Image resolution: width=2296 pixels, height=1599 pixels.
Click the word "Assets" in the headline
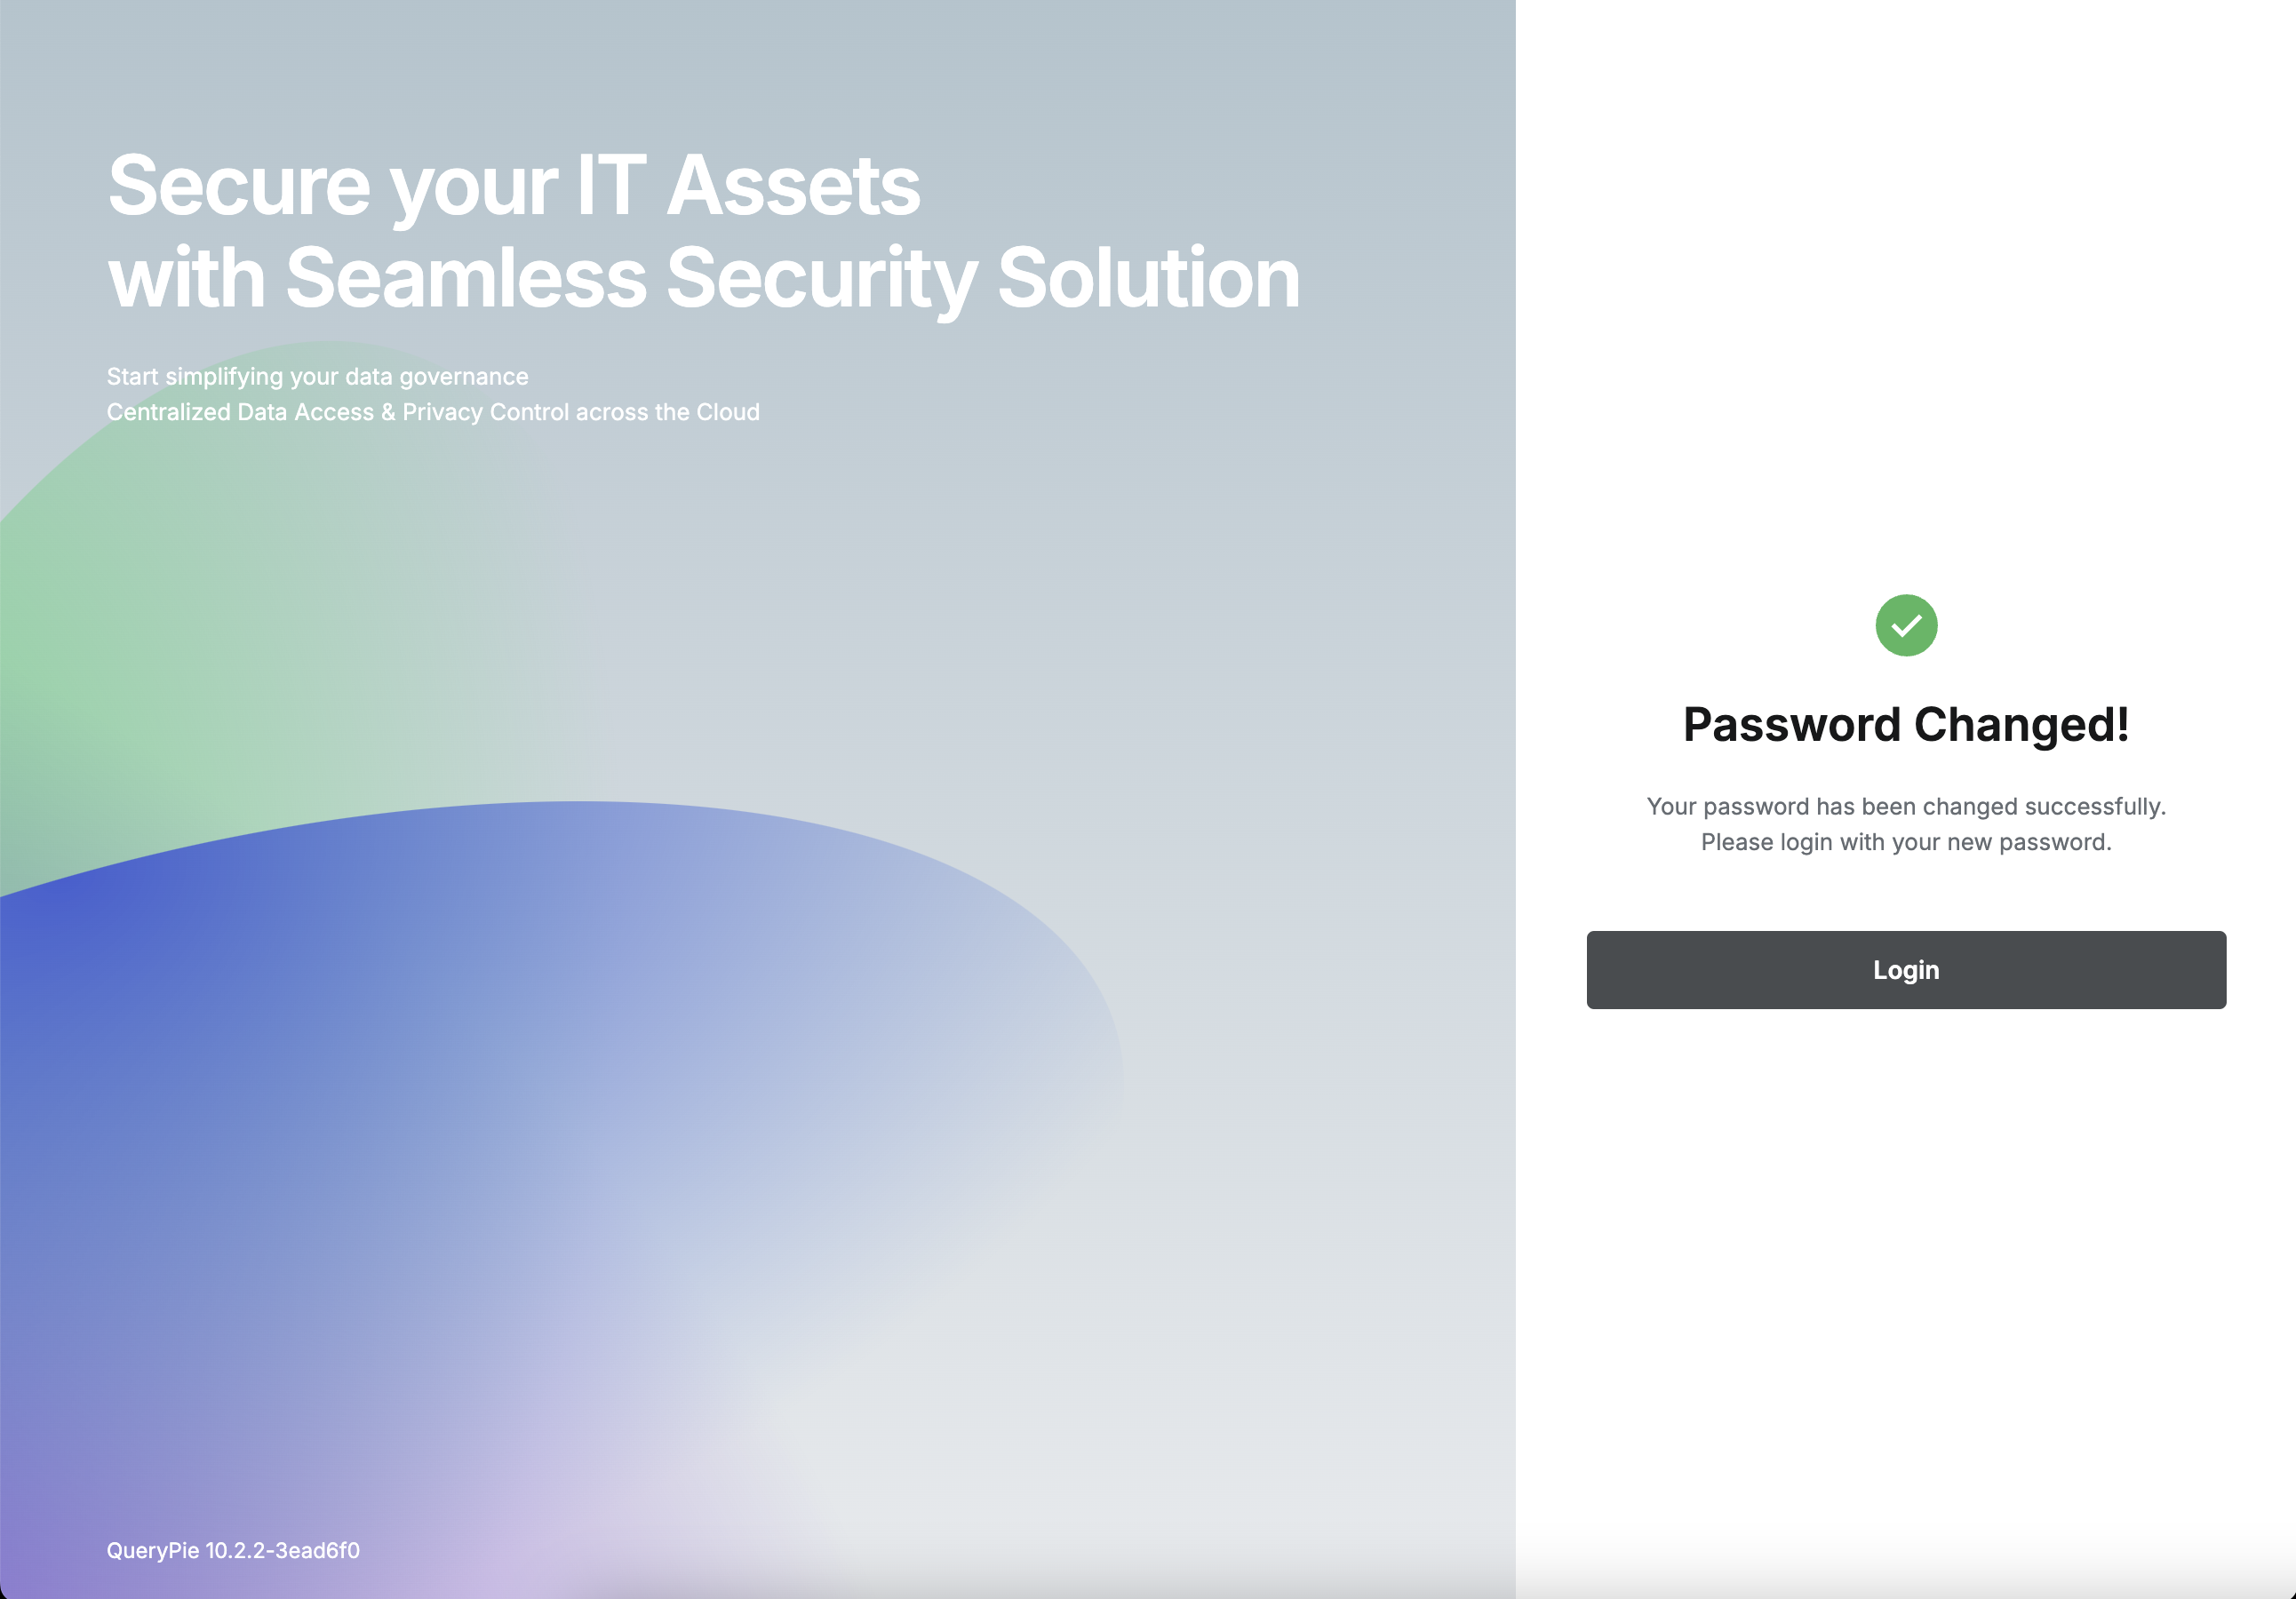coord(792,186)
